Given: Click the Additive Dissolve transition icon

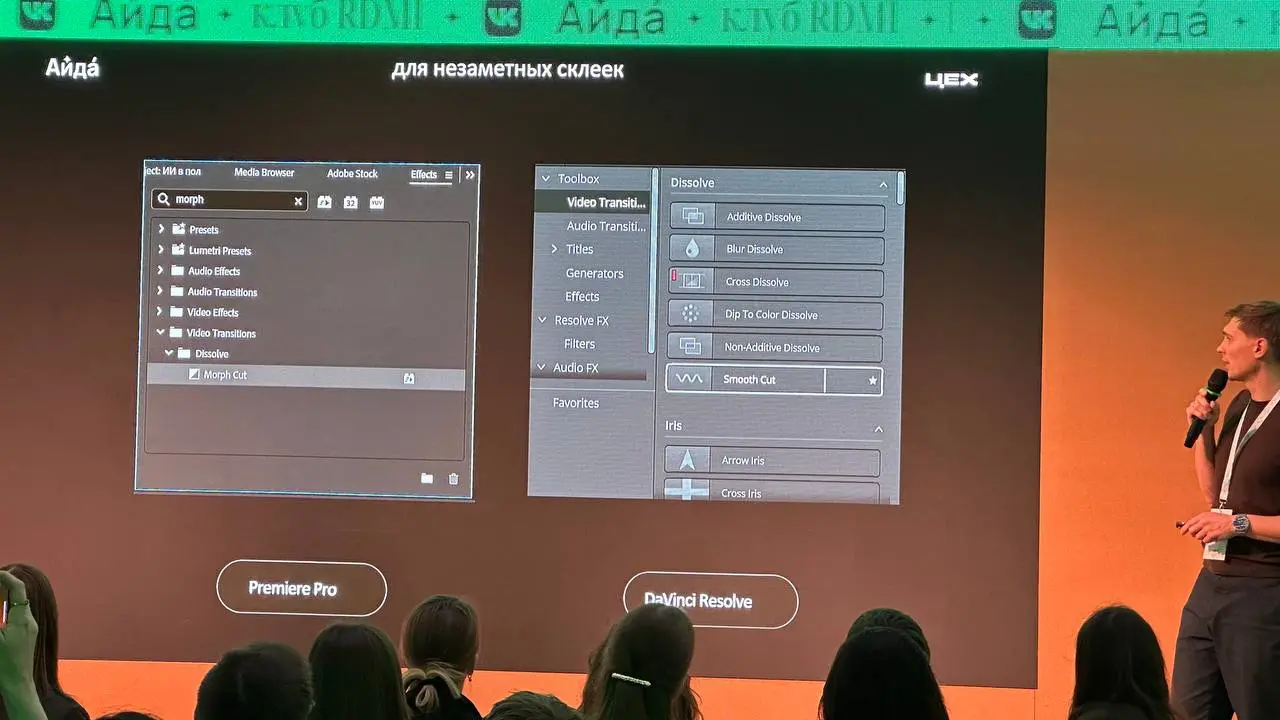Looking at the screenshot, I should (692, 217).
